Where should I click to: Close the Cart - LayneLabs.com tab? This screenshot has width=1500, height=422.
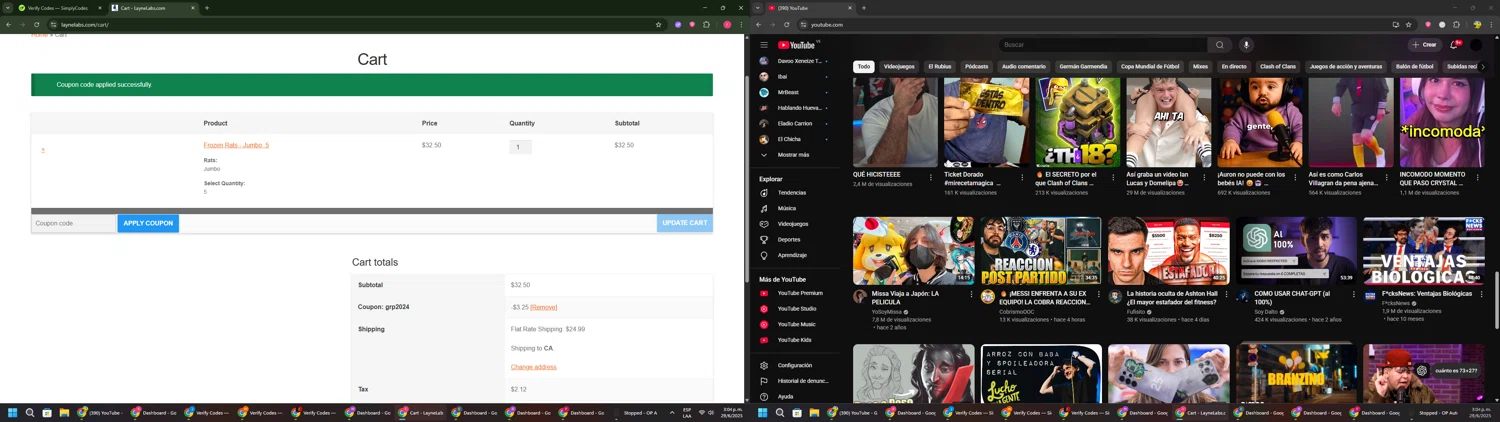(193, 8)
